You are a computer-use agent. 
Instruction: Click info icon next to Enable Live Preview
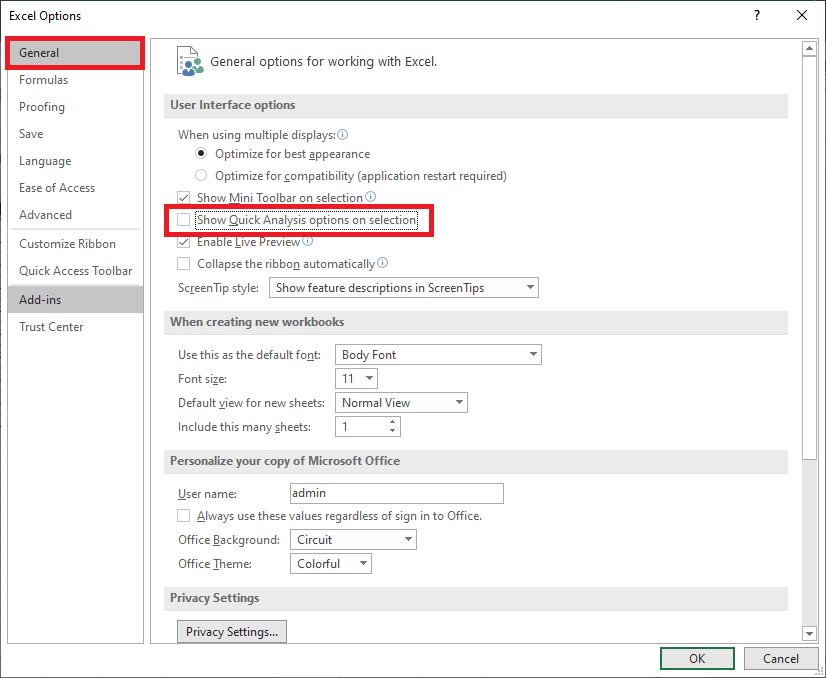[x=308, y=241]
